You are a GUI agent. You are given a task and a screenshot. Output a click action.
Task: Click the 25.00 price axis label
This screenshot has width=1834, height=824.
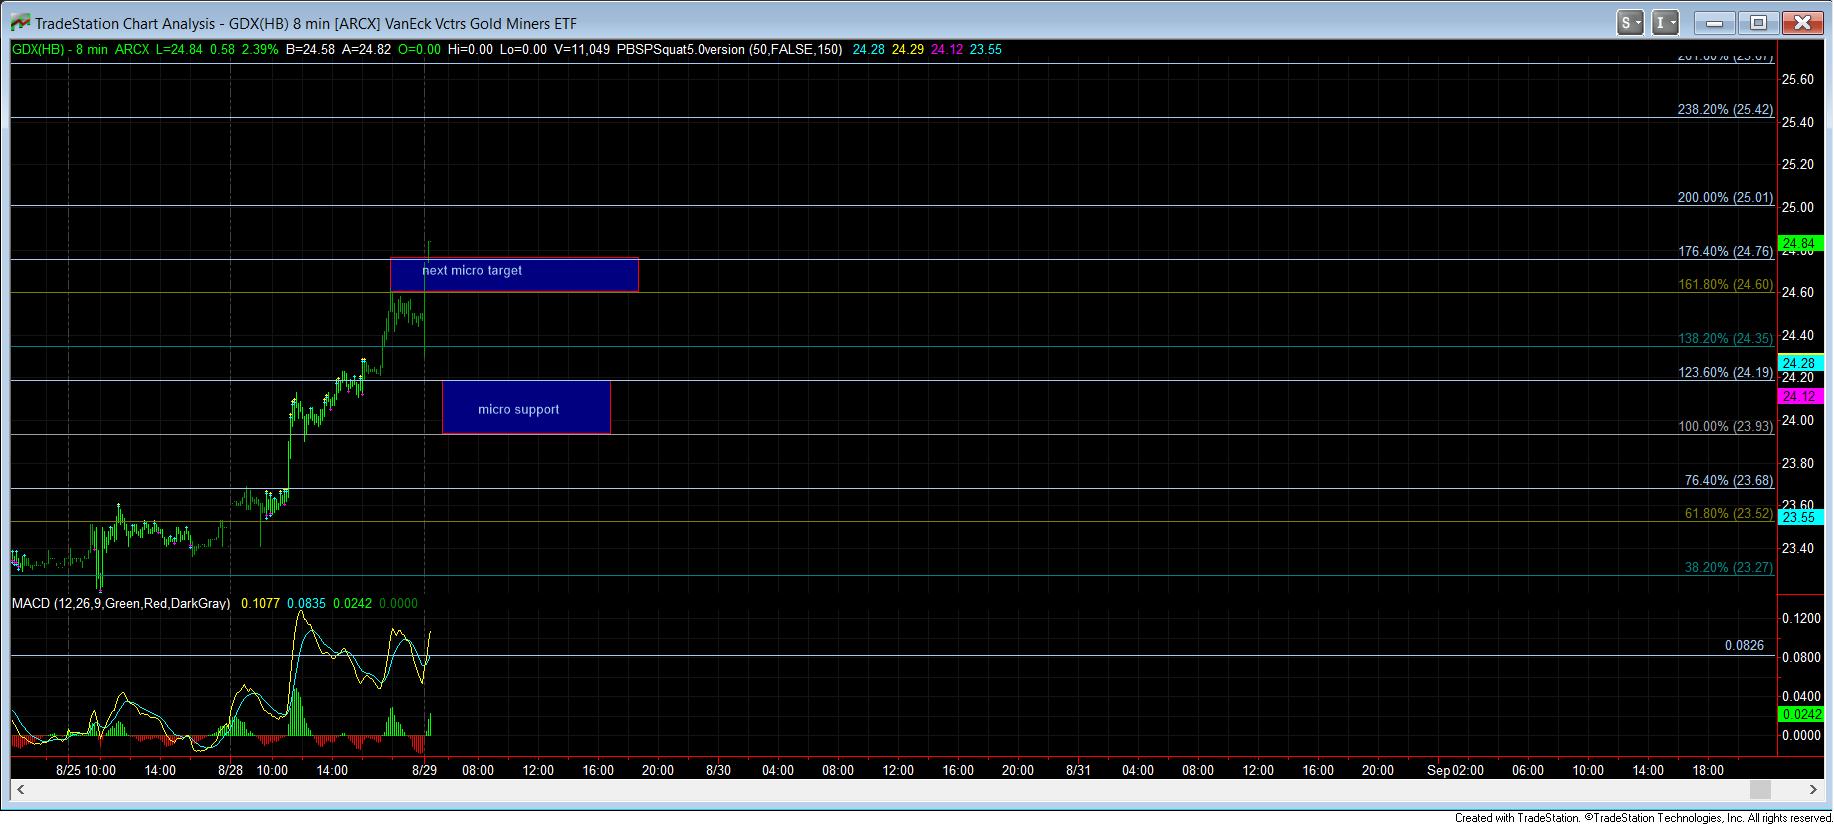pyautogui.click(x=1798, y=207)
